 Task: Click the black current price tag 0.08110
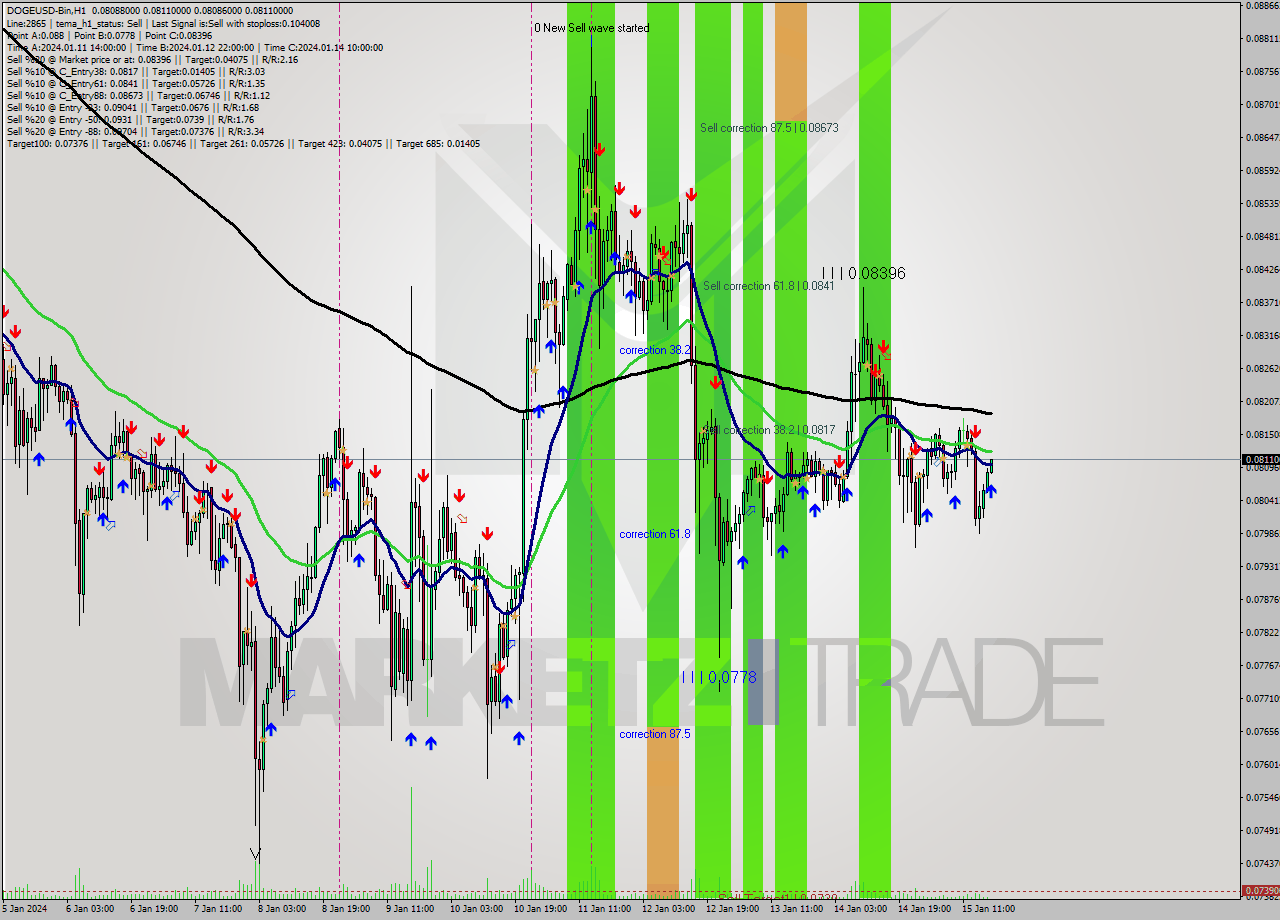1260,460
